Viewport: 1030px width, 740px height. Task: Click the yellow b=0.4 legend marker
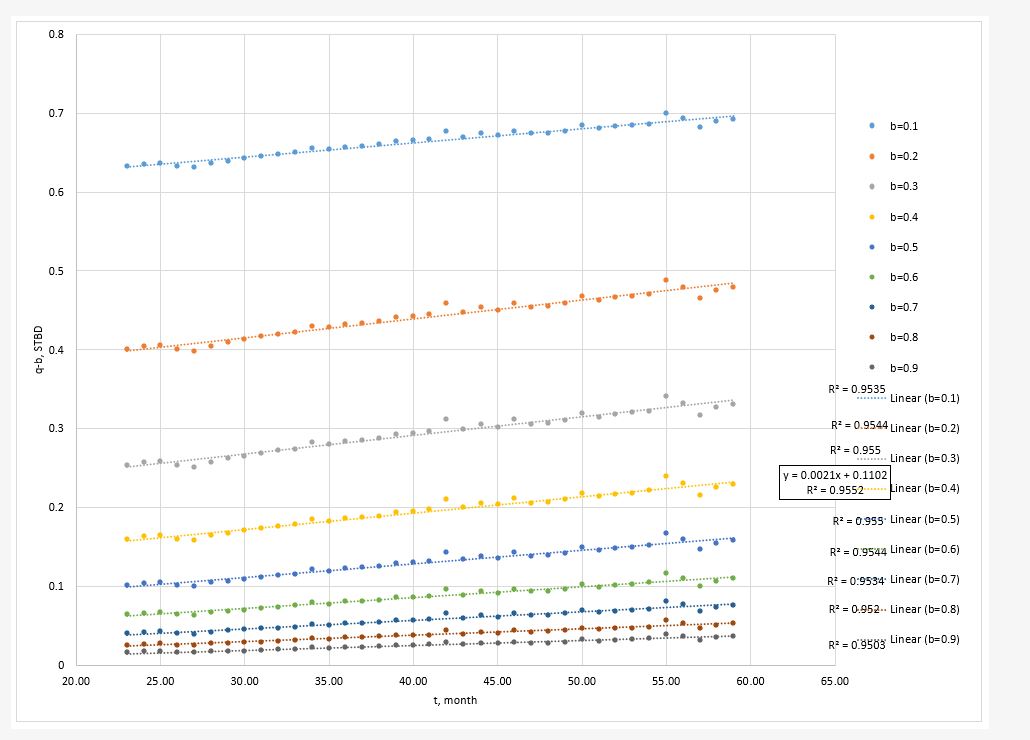click(872, 217)
